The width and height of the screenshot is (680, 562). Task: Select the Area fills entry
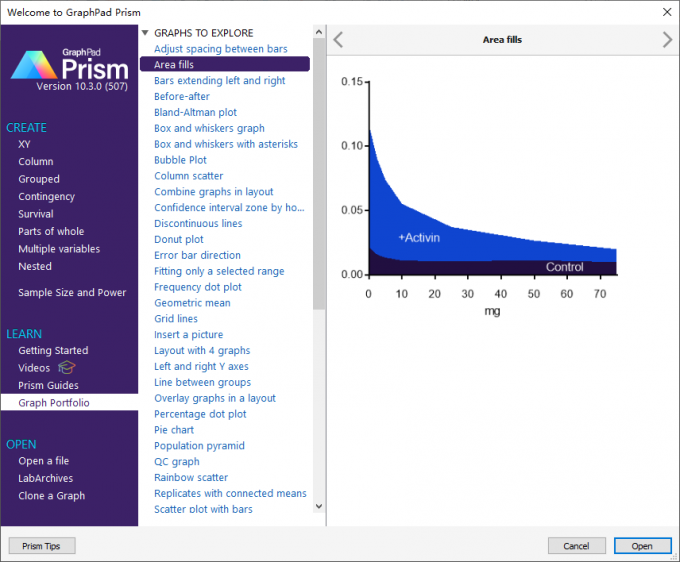click(225, 64)
